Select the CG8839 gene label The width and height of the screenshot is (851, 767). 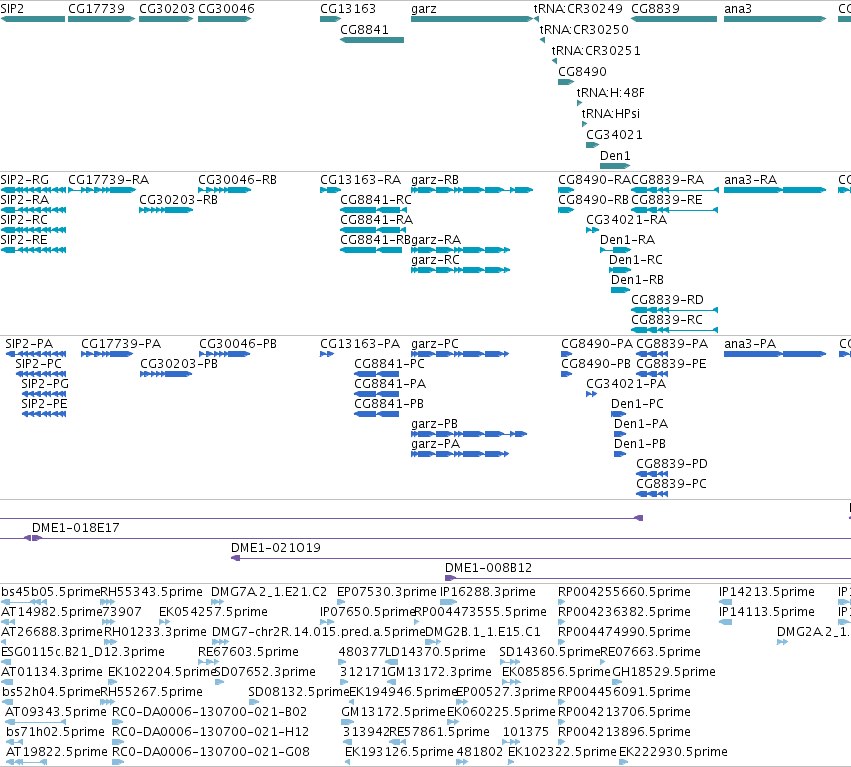(x=655, y=9)
